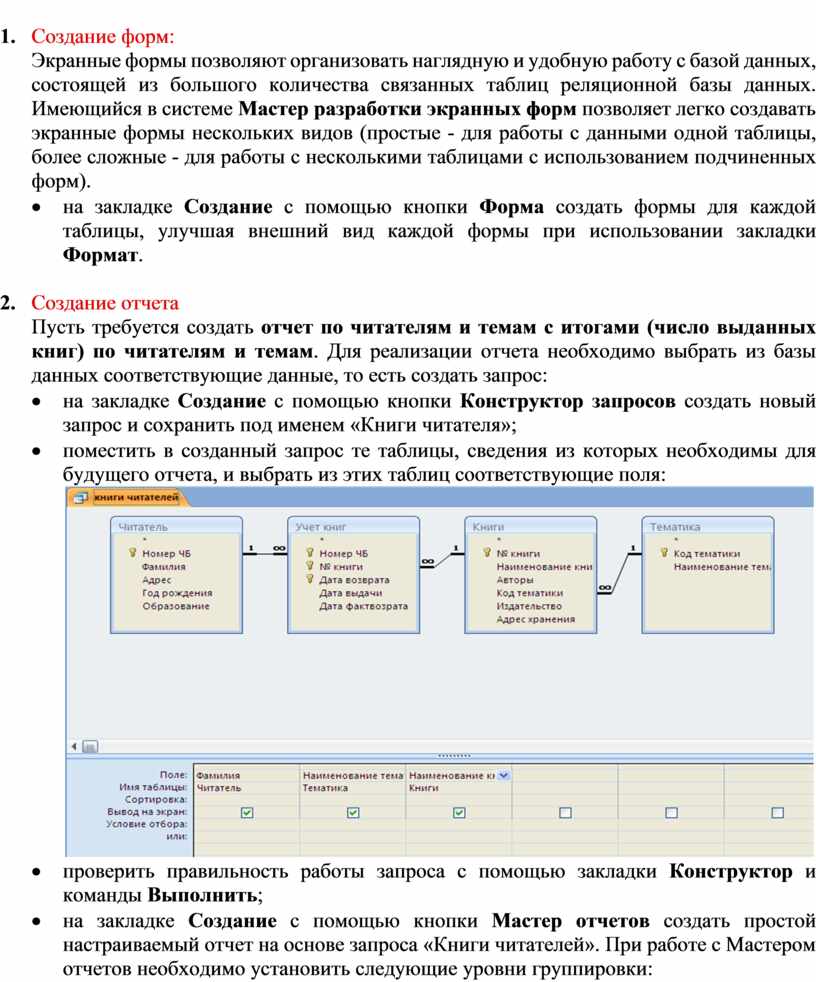Image resolution: width=816 pixels, height=982 pixels.
Task: Select Дата фактвозрата field in Учет книг
Action: tap(363, 606)
